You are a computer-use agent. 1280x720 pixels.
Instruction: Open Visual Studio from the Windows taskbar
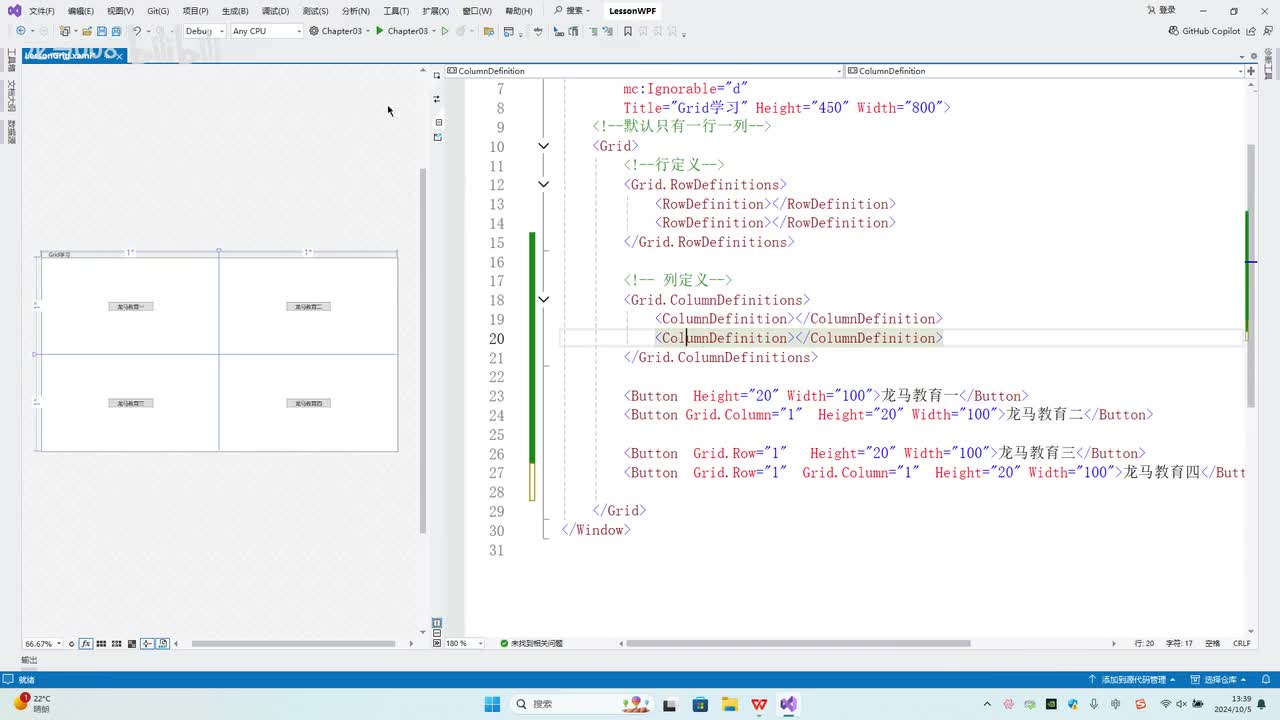coord(788,704)
